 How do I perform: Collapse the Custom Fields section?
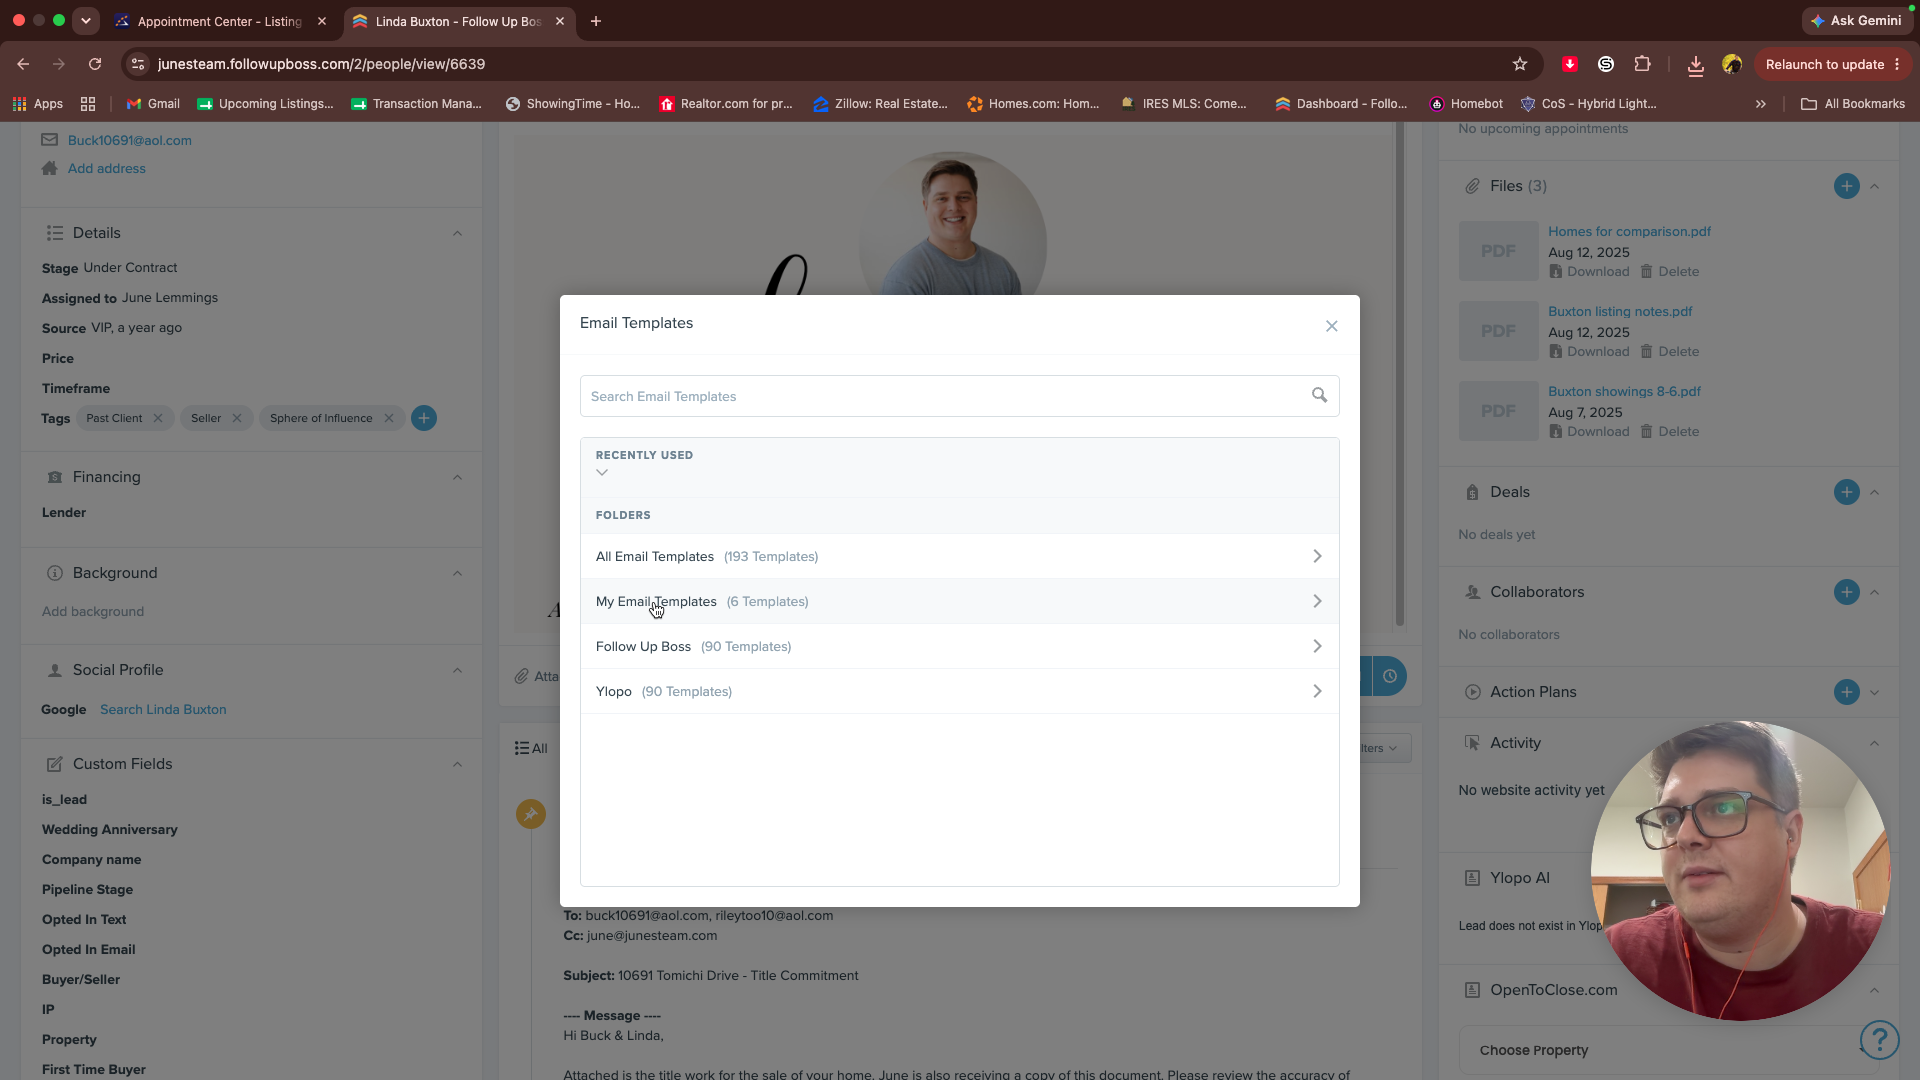click(457, 764)
